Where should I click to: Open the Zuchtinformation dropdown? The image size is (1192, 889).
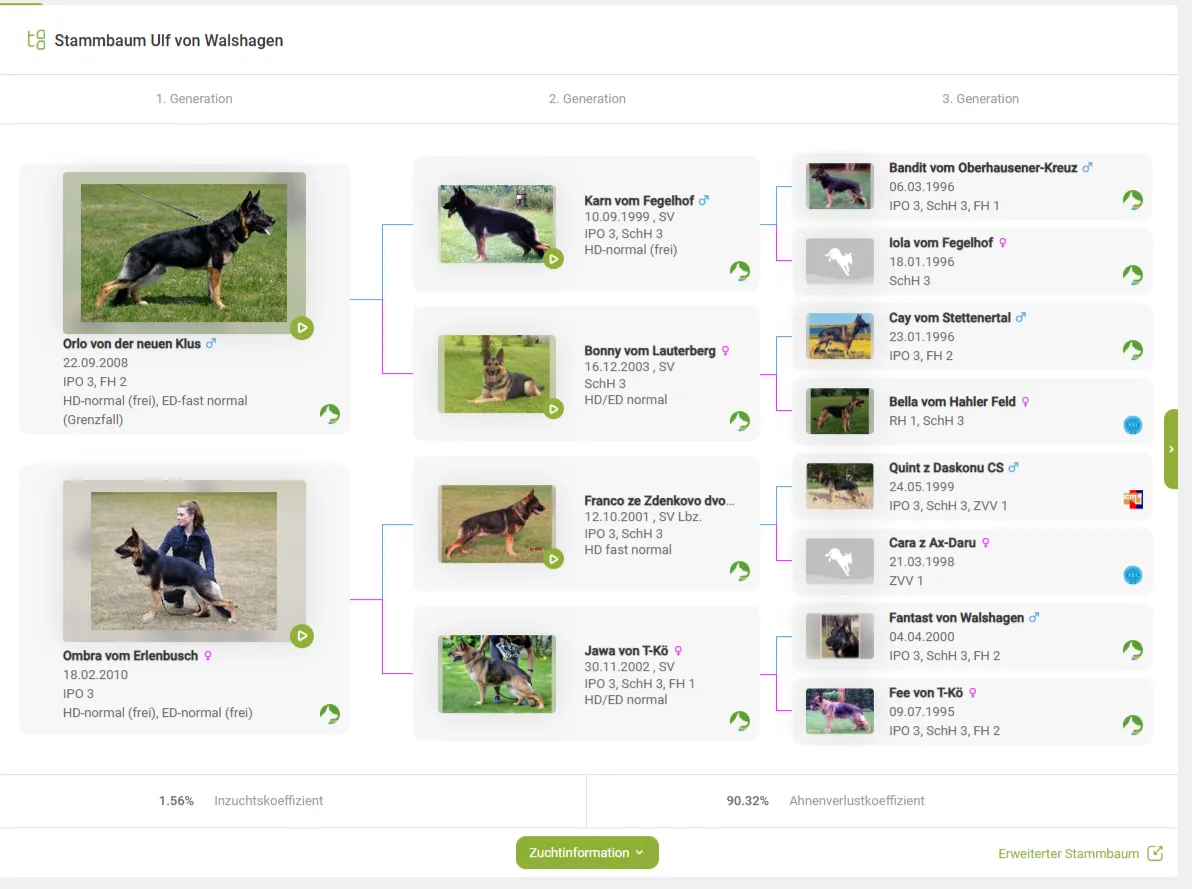(x=587, y=853)
